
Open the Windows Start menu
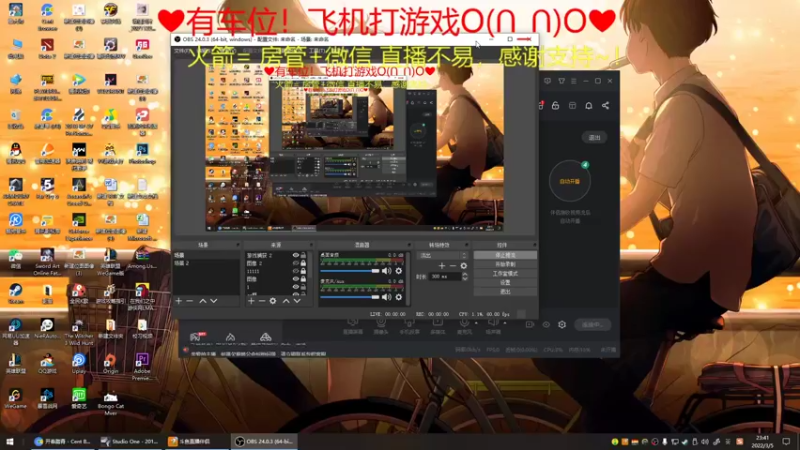click(9, 441)
